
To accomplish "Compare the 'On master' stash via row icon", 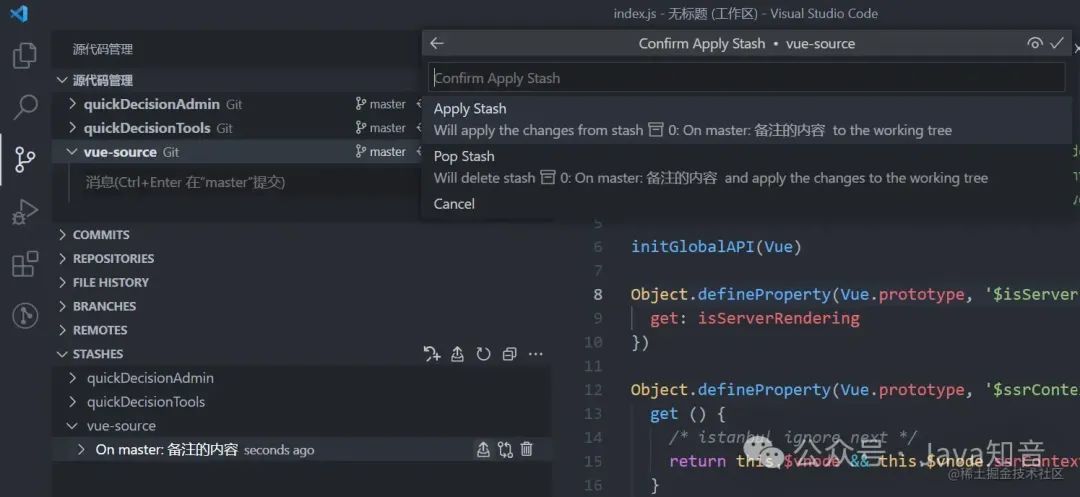I will (506, 450).
